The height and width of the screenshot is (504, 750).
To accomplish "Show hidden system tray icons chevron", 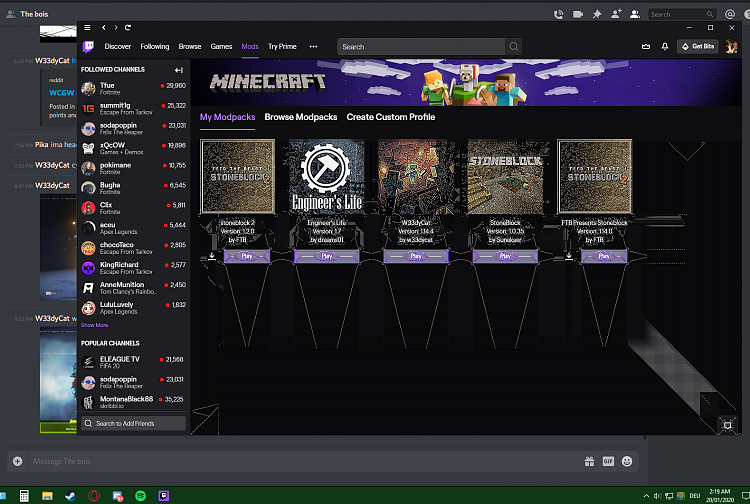I will pyautogui.click(x=646, y=496).
